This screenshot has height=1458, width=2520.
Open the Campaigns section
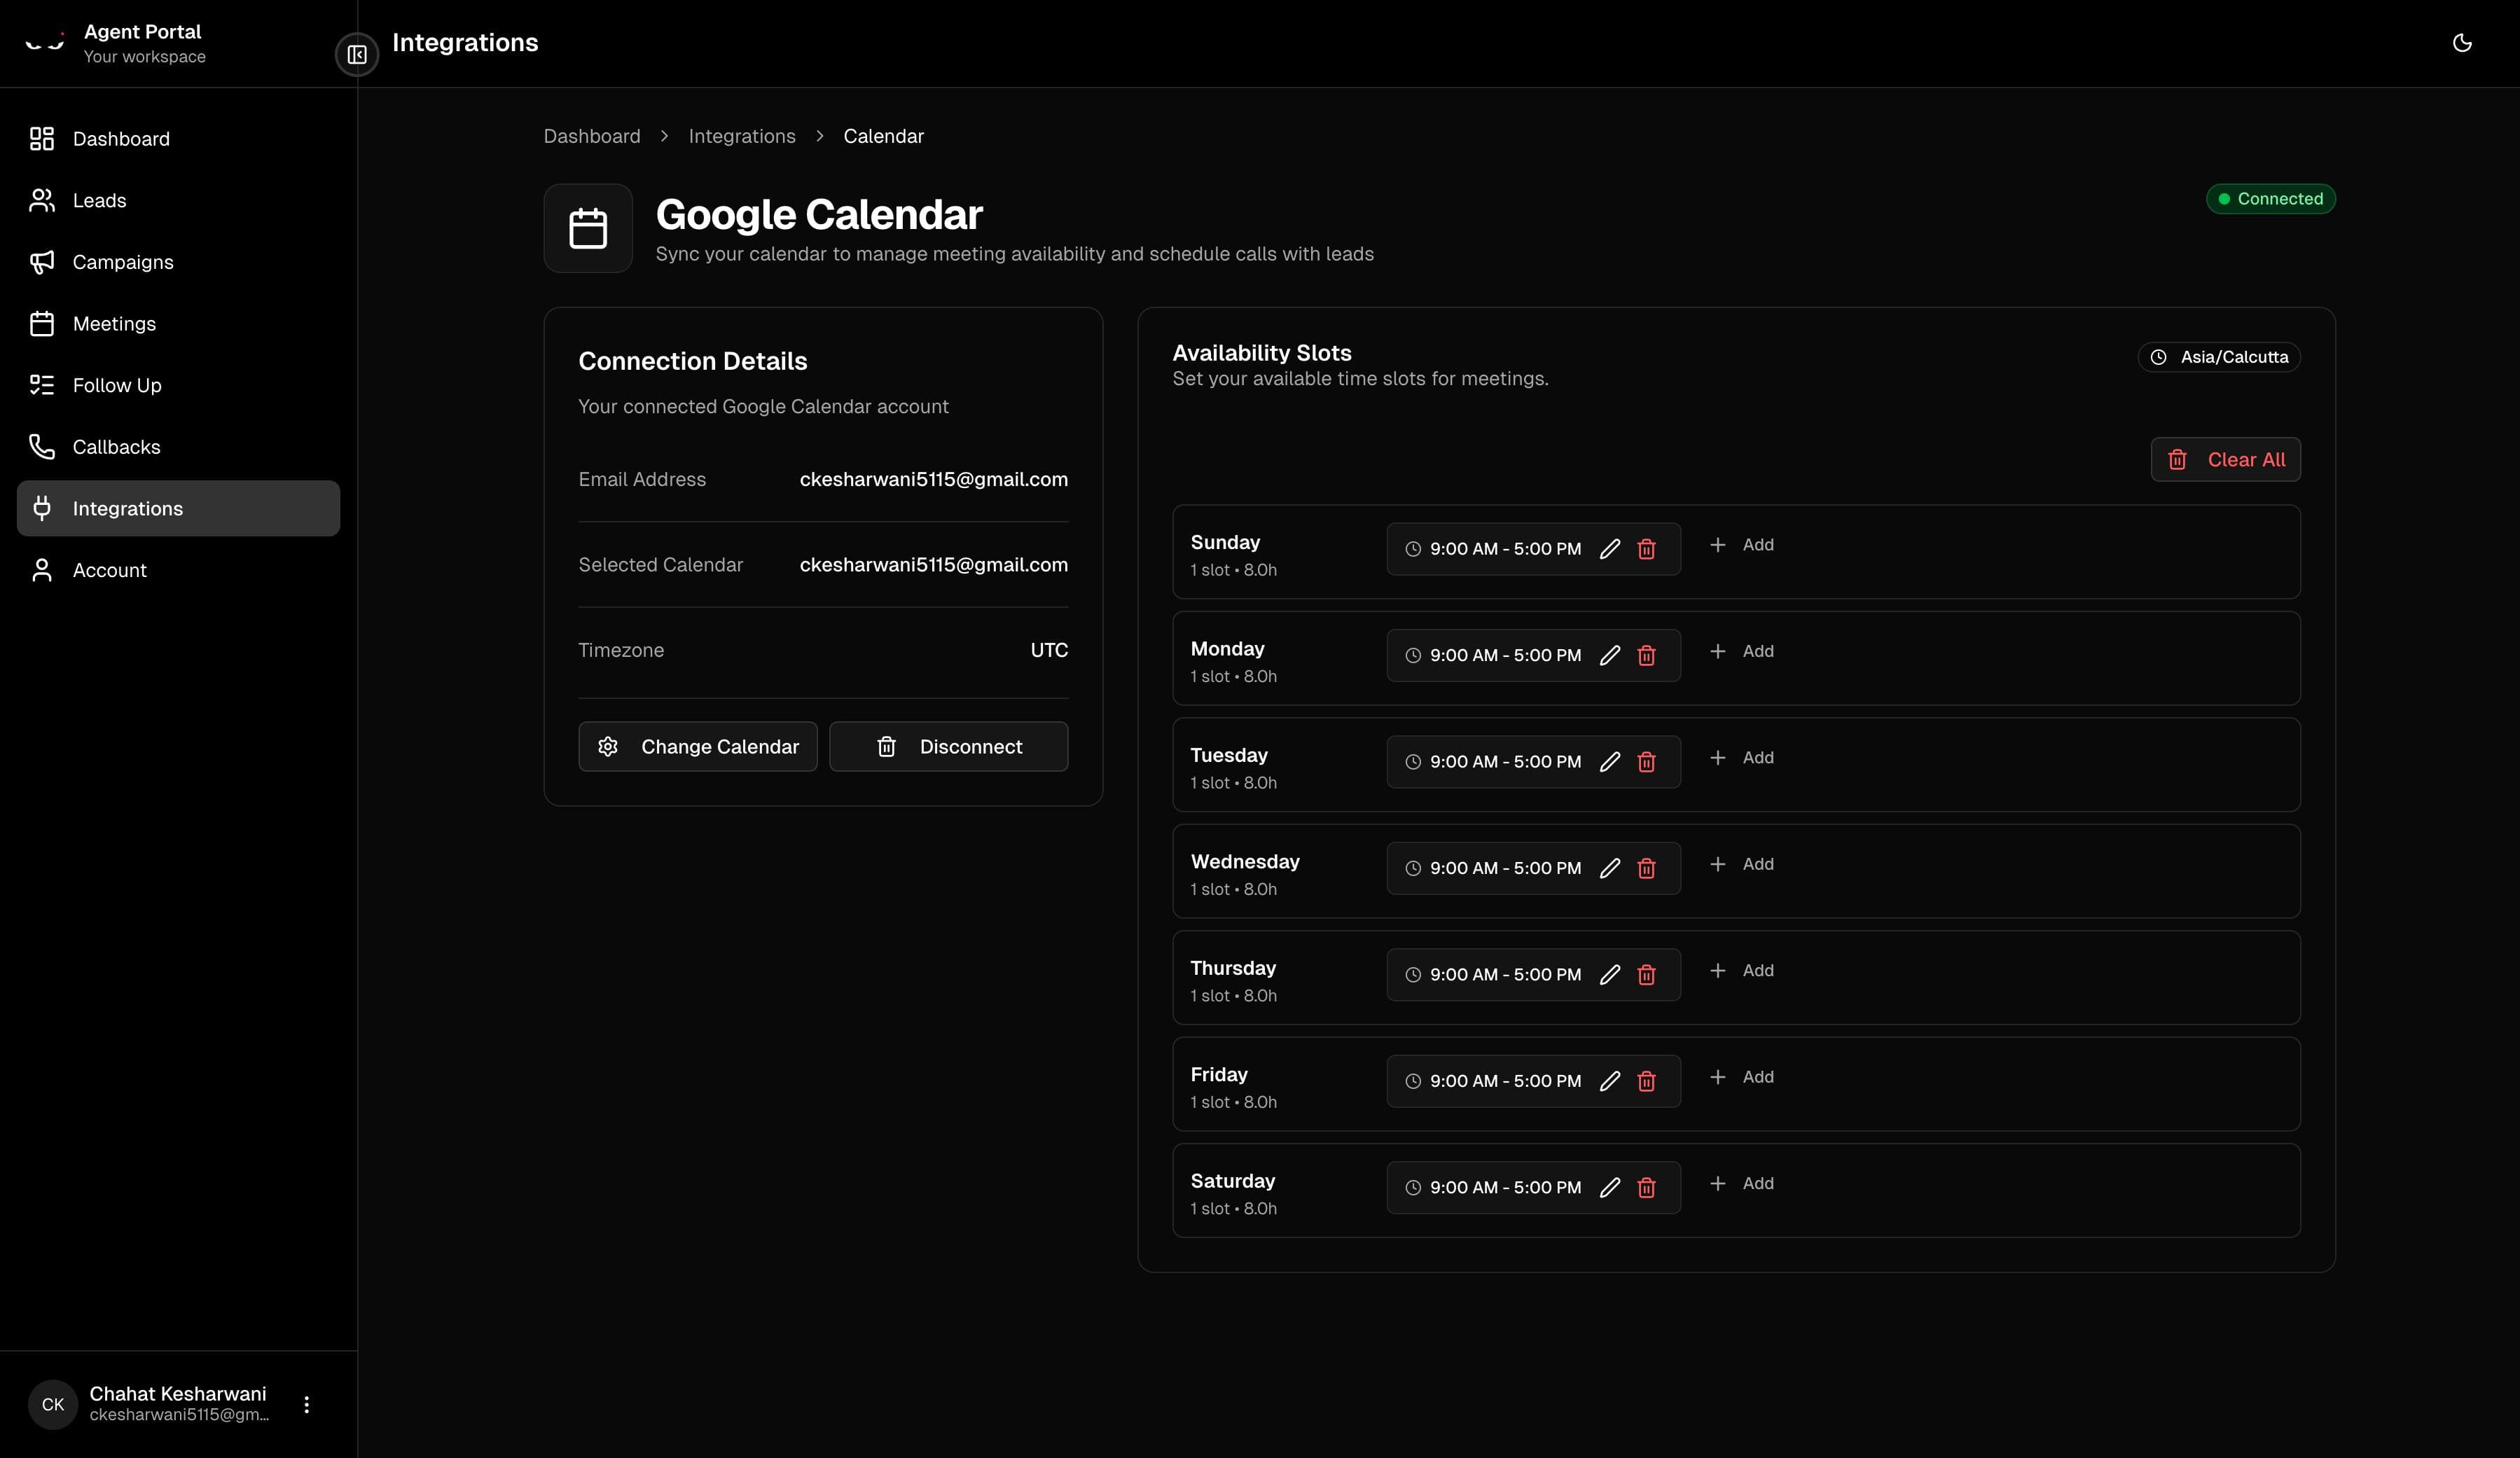pyautogui.click(x=122, y=262)
